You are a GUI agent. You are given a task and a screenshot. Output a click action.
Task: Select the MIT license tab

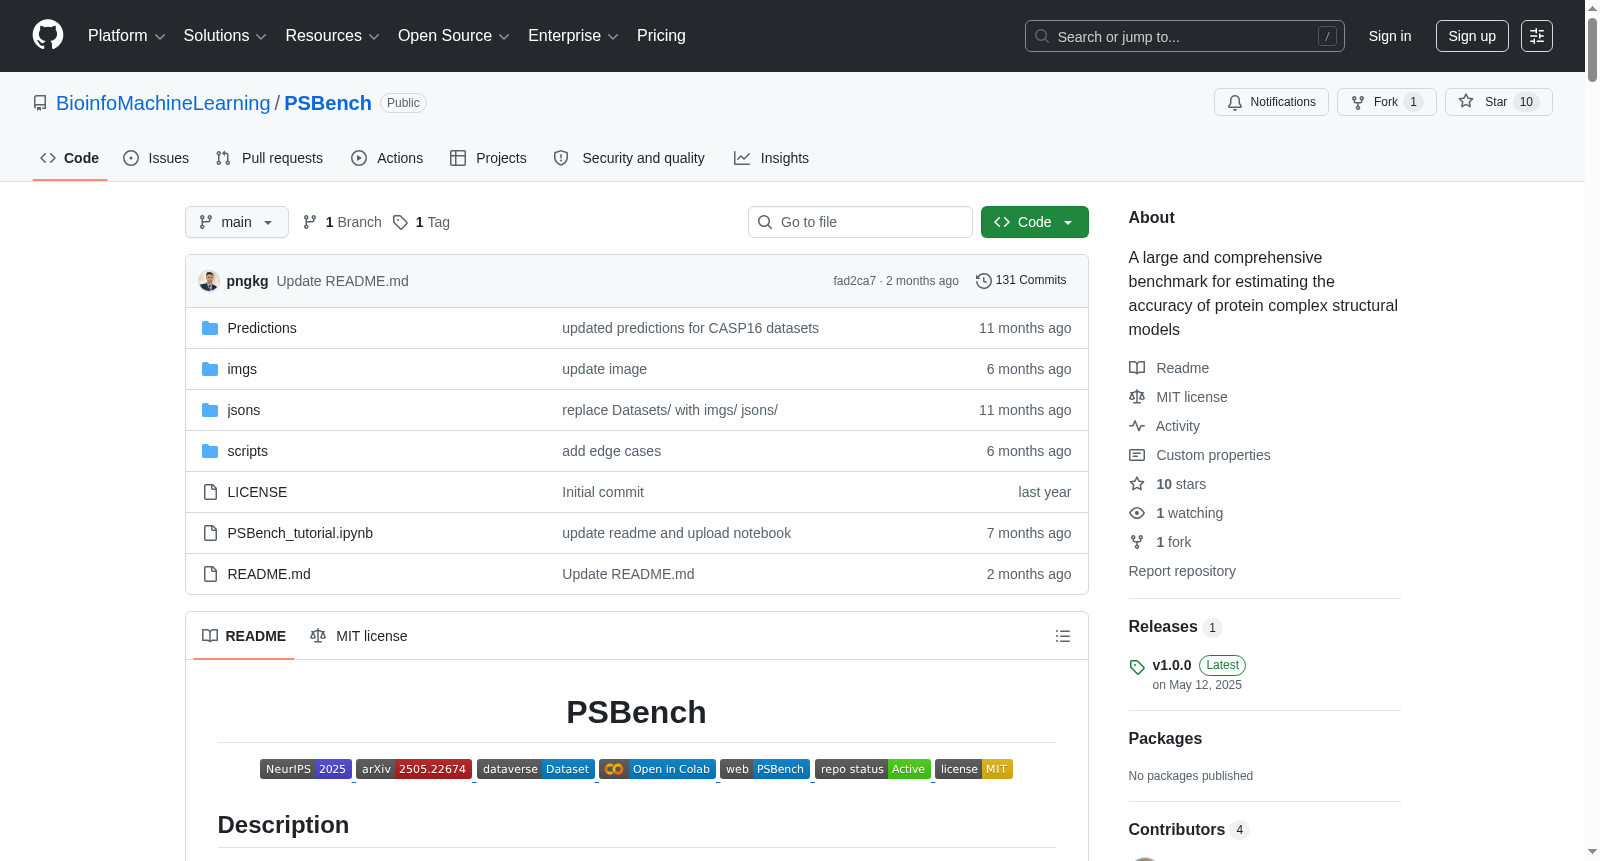pos(359,636)
